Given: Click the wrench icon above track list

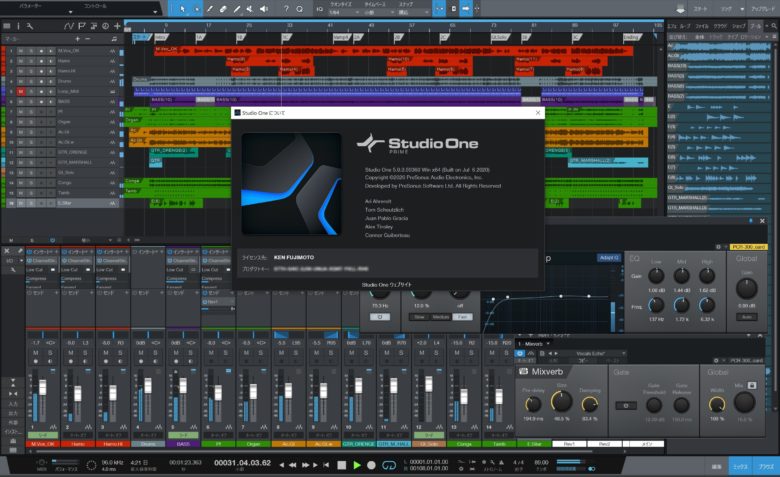Looking at the screenshot, I should pos(30,26).
